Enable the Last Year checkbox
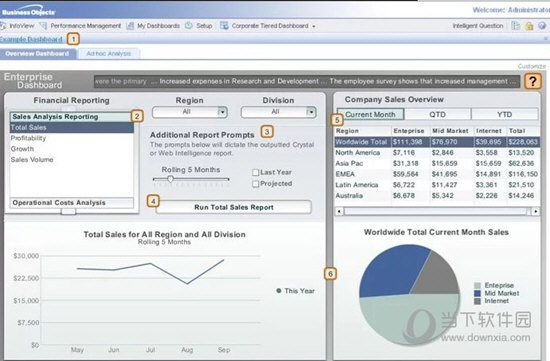The height and width of the screenshot is (361, 550). [256, 172]
